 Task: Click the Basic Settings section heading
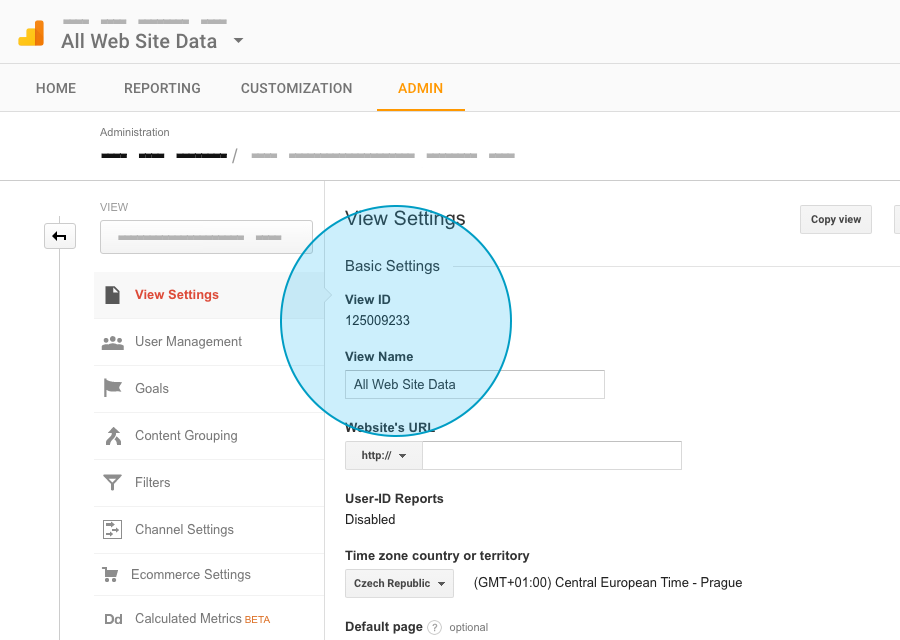[393, 266]
